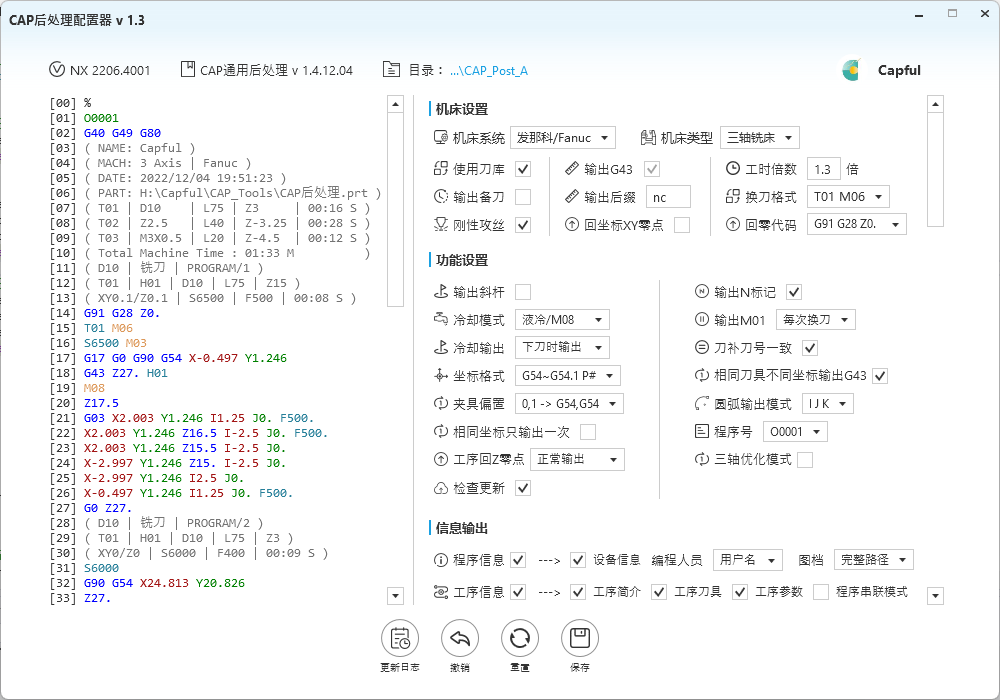Click the Capful logo
Image resolution: width=1000 pixels, height=700 pixels.
(852, 70)
